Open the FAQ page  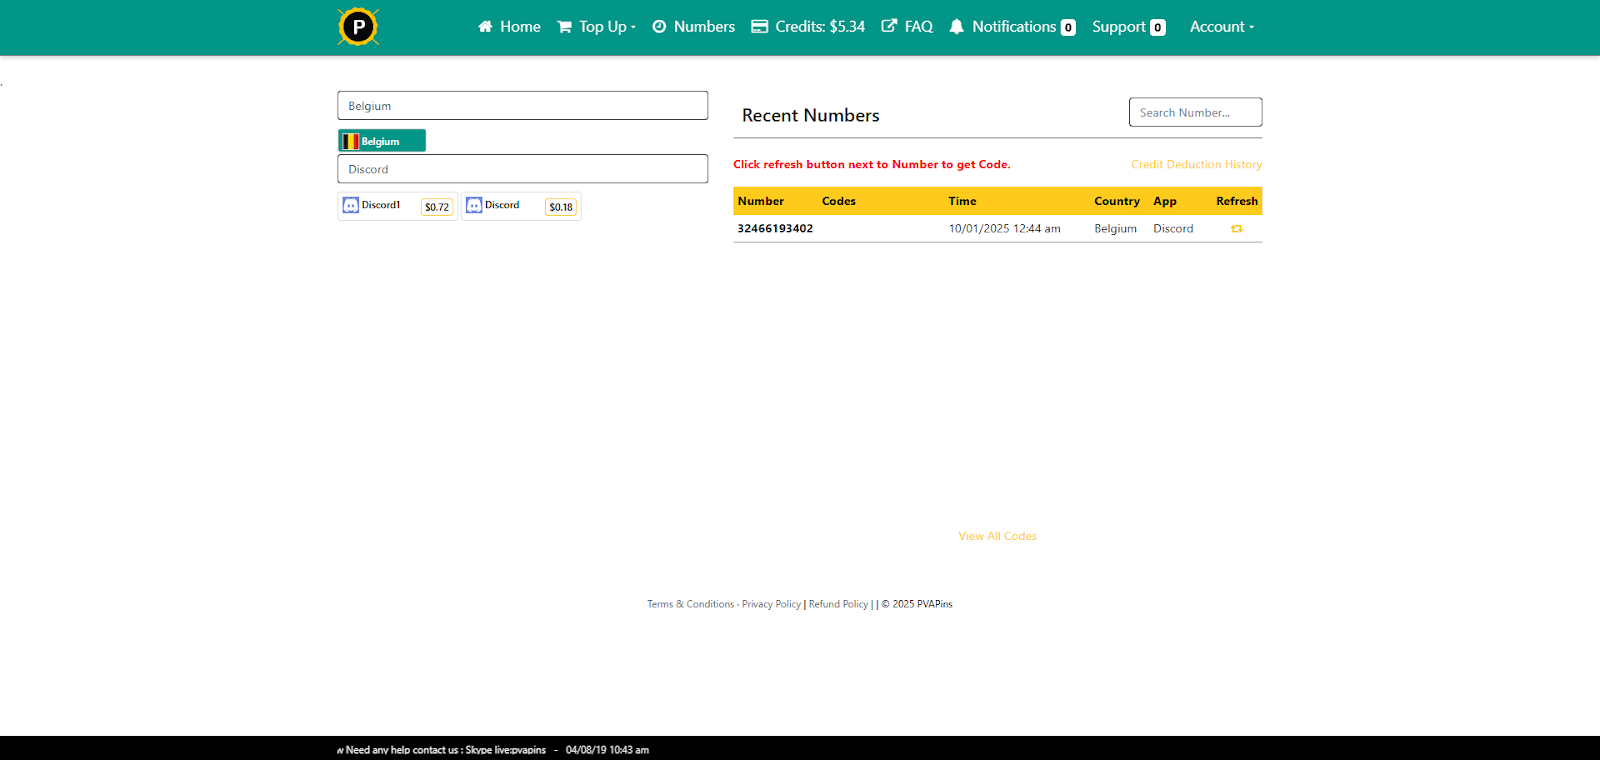click(x=907, y=27)
